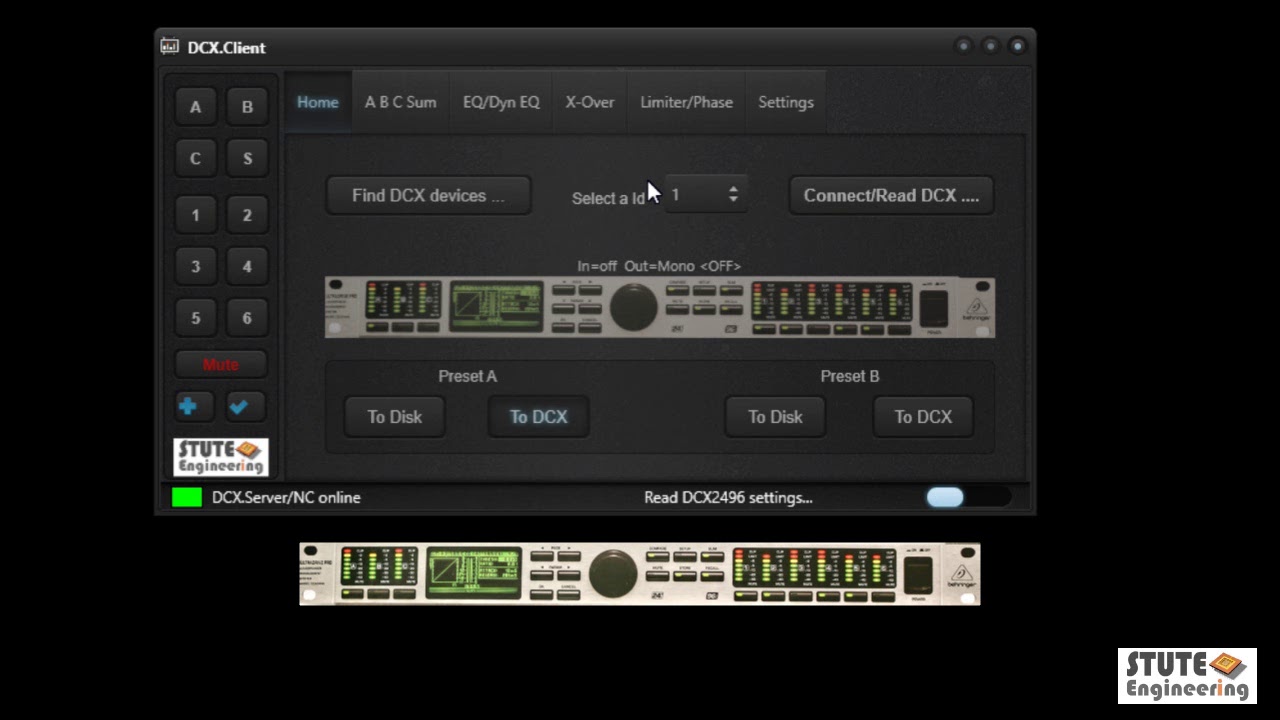Click 'In=off Out=Mono <OFF>' status text

(x=659, y=266)
